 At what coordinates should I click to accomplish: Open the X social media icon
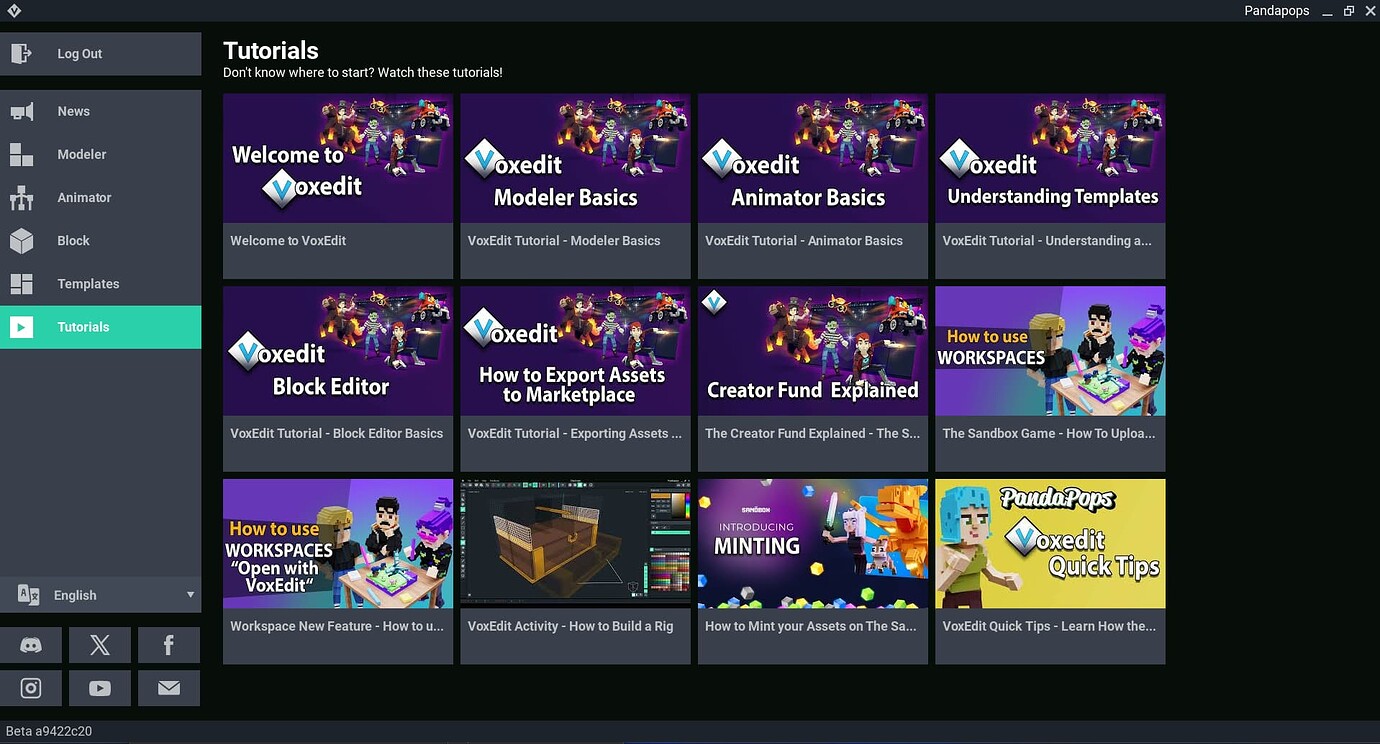coord(99,645)
